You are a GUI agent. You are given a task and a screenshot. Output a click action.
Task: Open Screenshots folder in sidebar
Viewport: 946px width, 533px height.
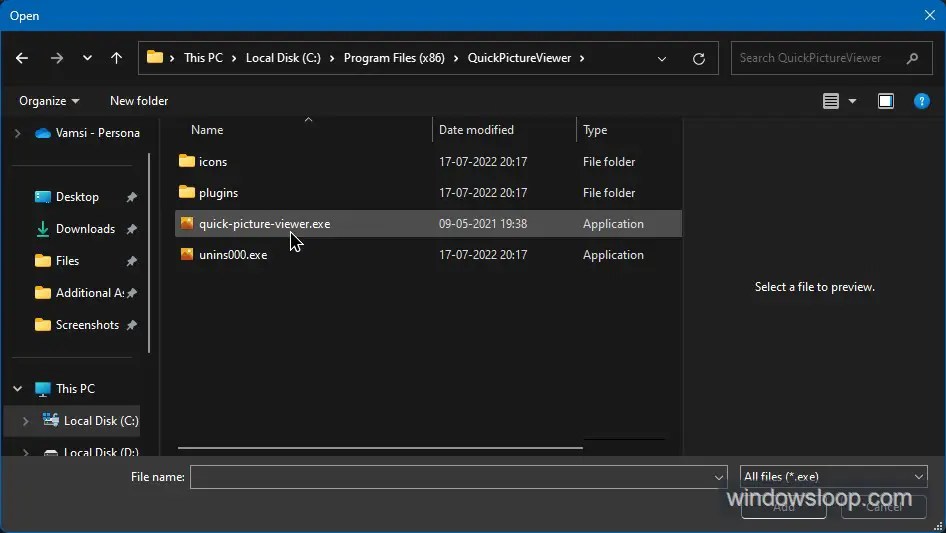pos(77,325)
